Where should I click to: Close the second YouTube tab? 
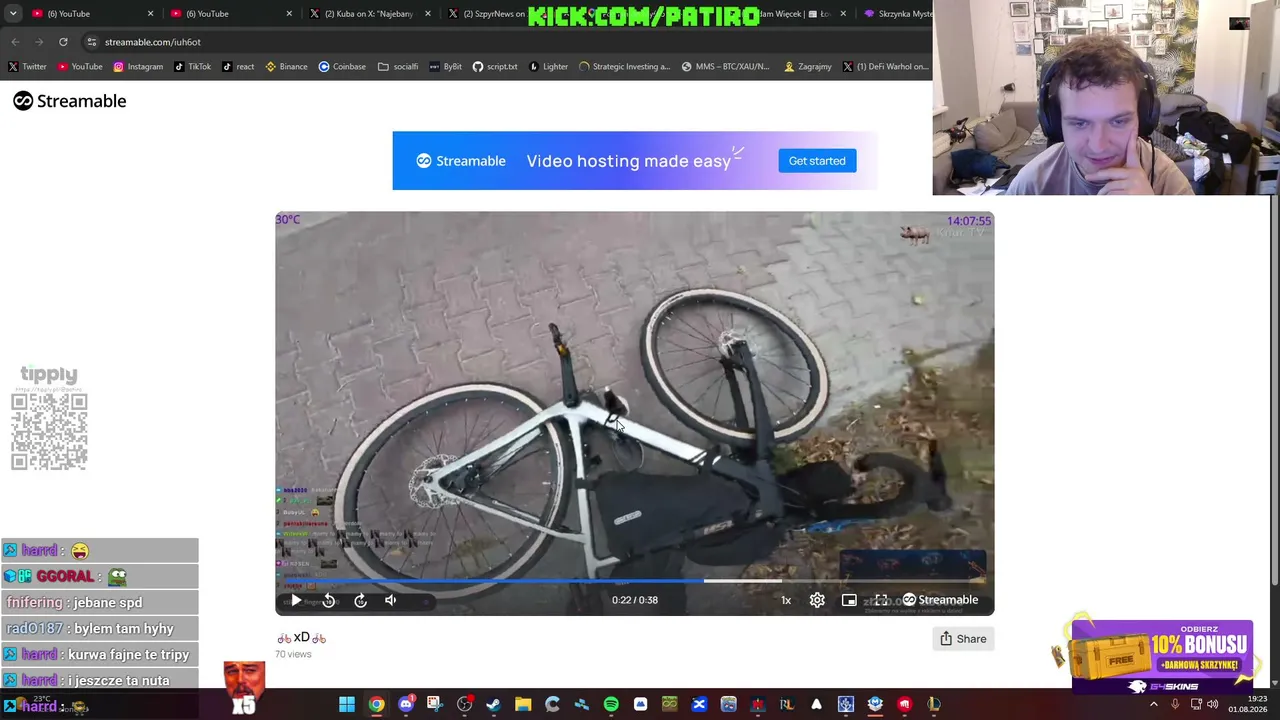click(x=289, y=14)
